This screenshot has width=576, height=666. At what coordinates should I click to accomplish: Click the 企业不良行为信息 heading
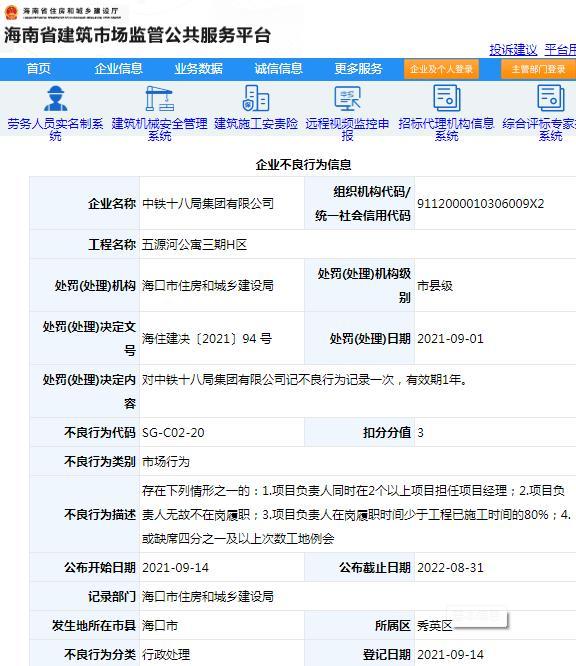[x=303, y=165]
